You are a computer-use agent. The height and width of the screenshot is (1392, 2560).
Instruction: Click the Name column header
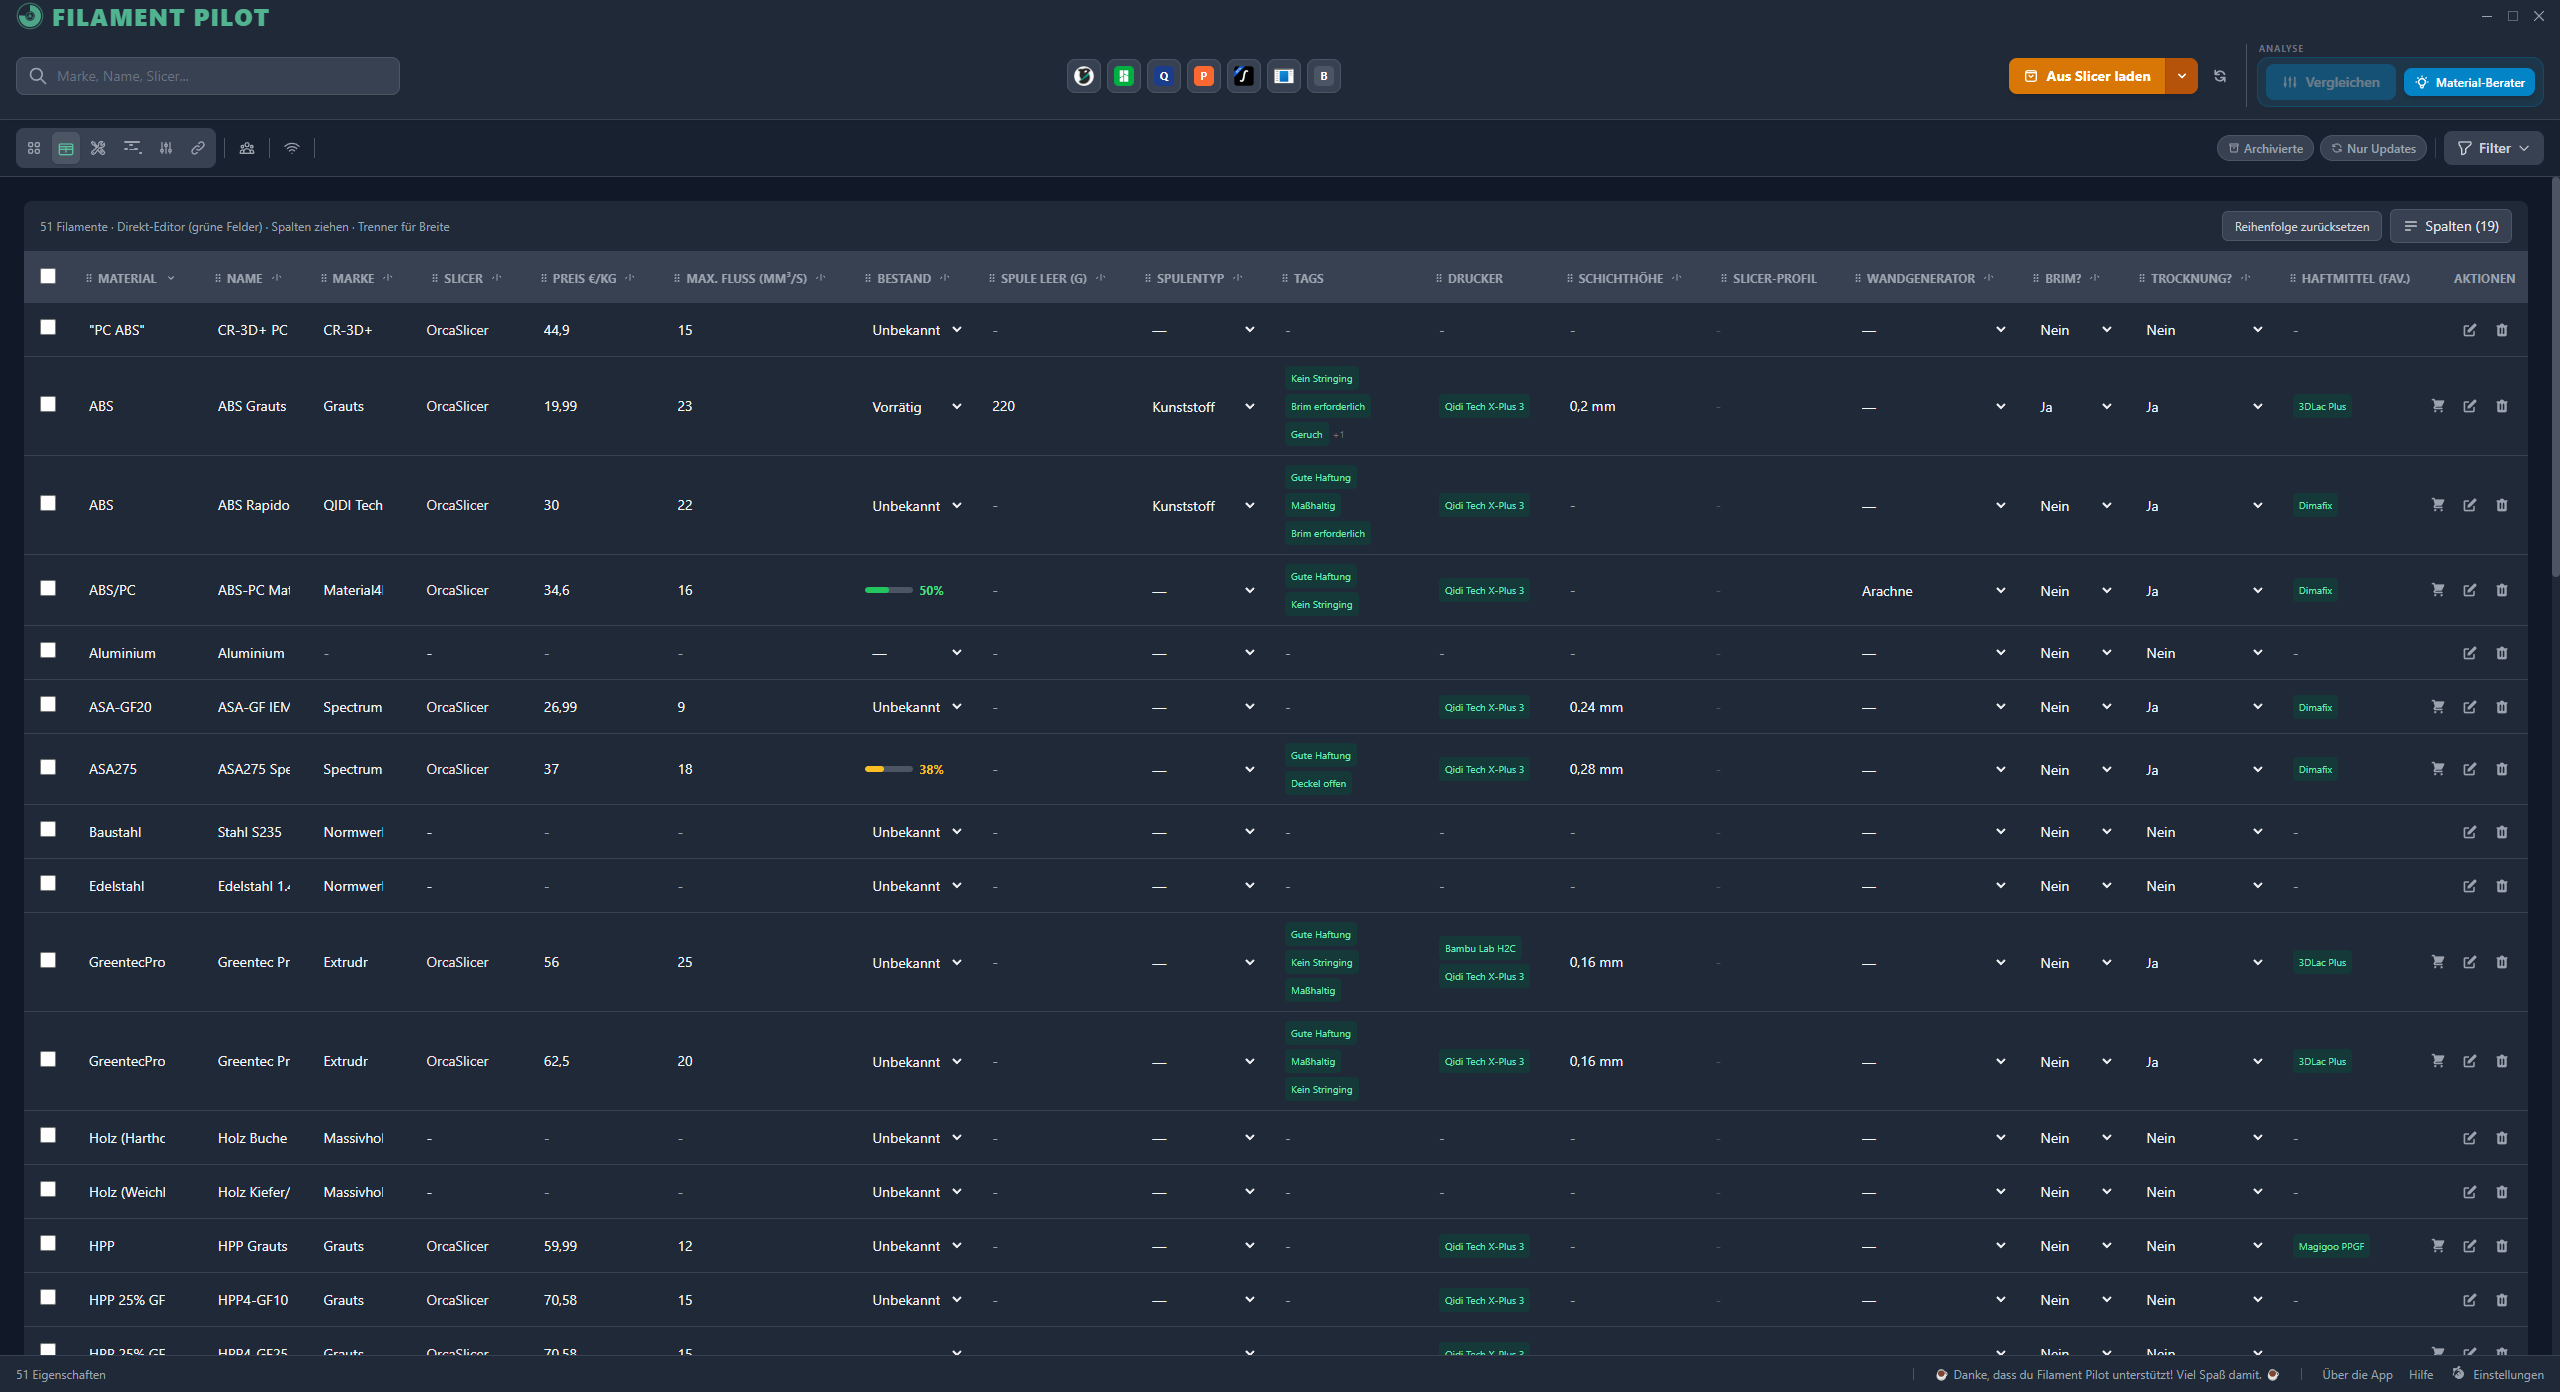pos(244,279)
